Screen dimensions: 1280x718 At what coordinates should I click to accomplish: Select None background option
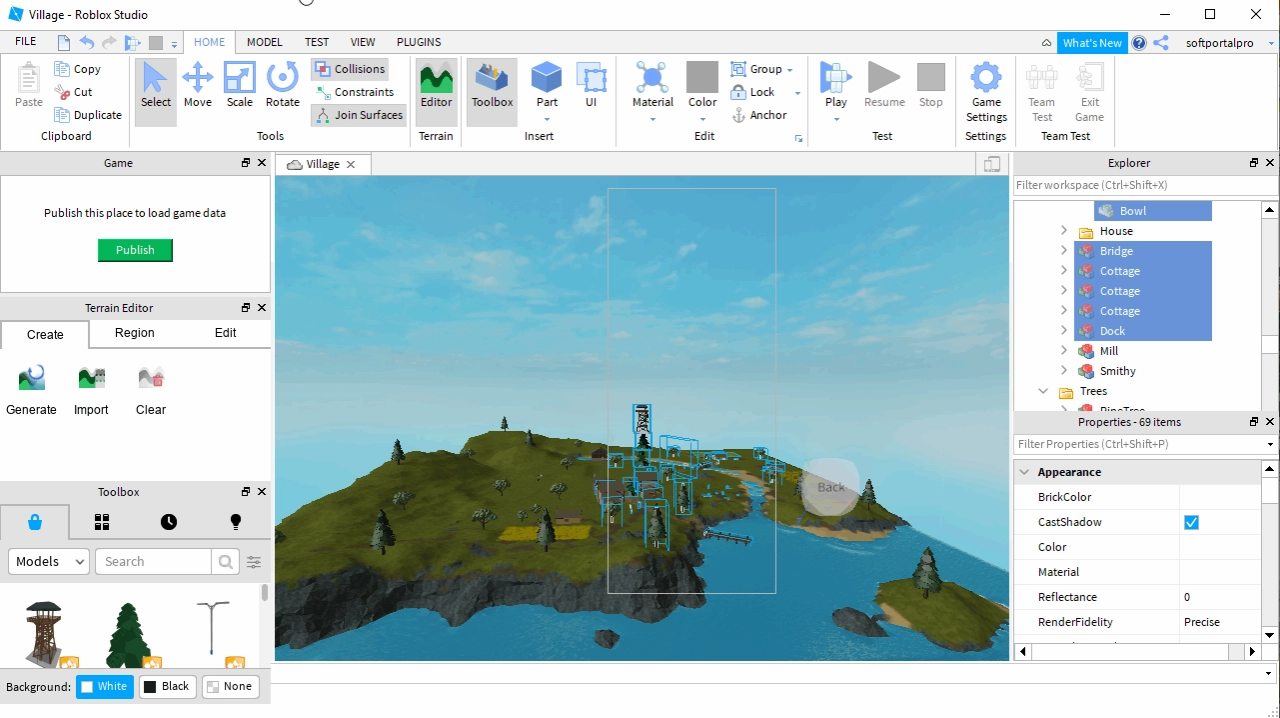[x=230, y=686]
